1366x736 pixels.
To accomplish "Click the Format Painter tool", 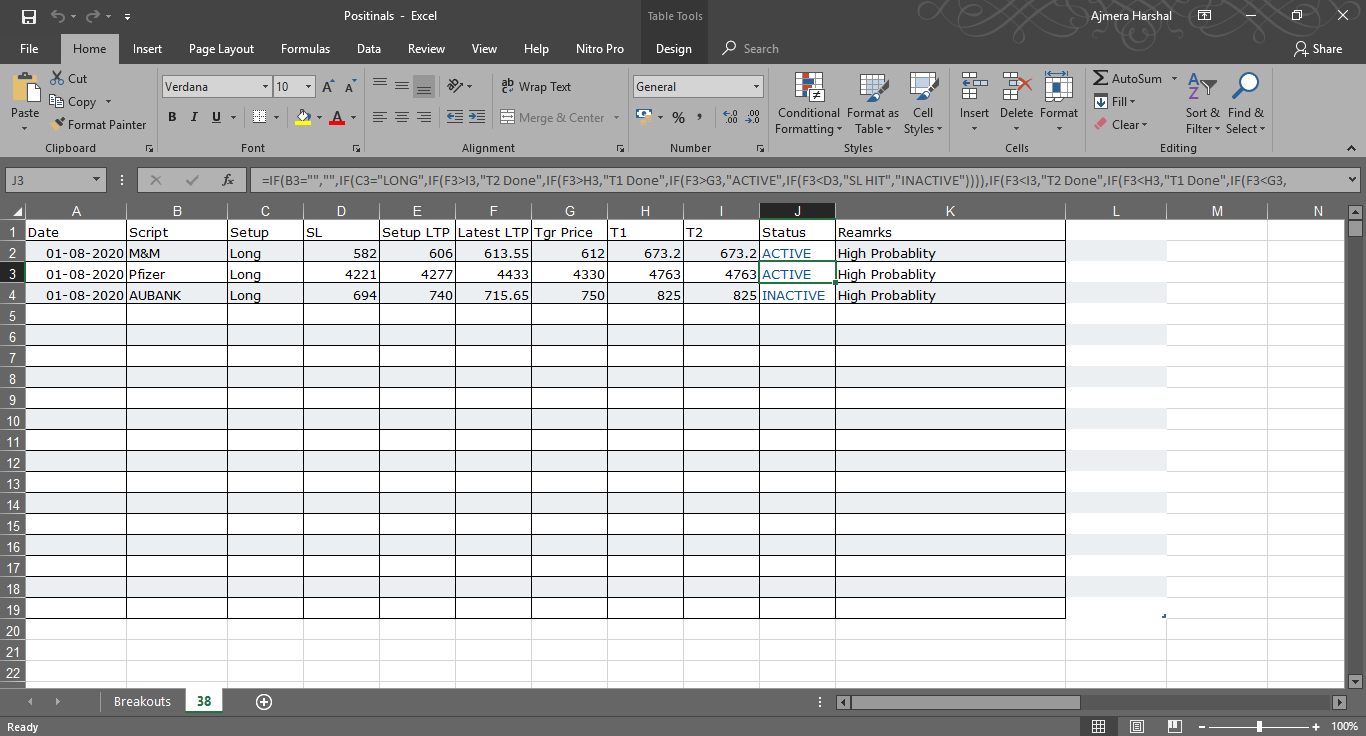I will (98, 125).
